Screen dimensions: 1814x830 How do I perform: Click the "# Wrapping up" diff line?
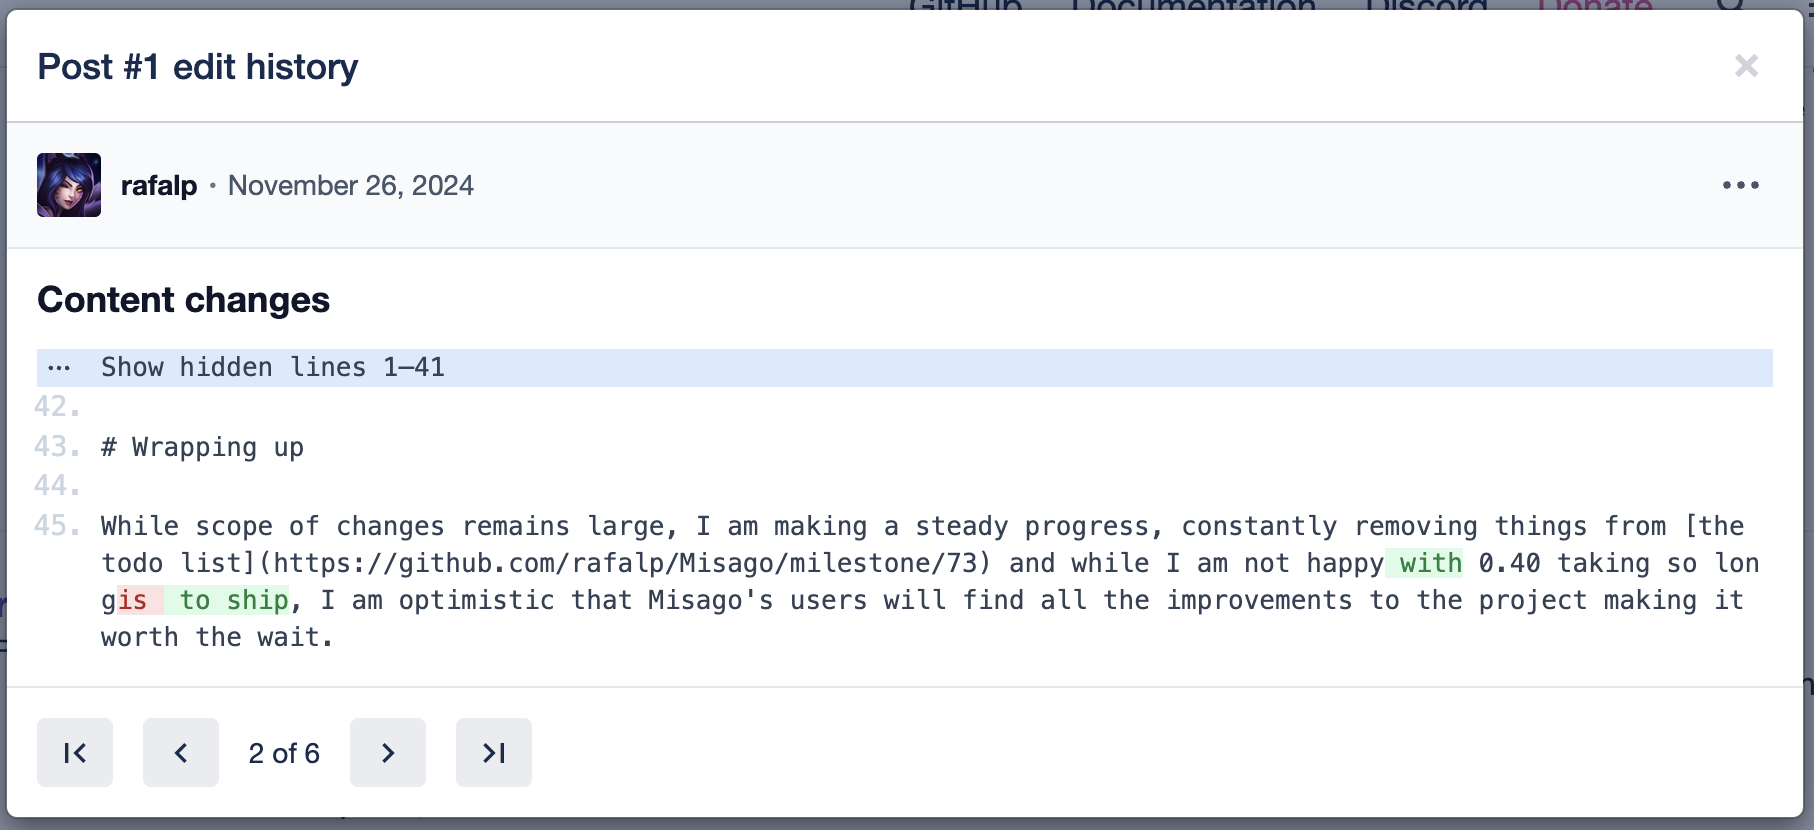coord(202,447)
